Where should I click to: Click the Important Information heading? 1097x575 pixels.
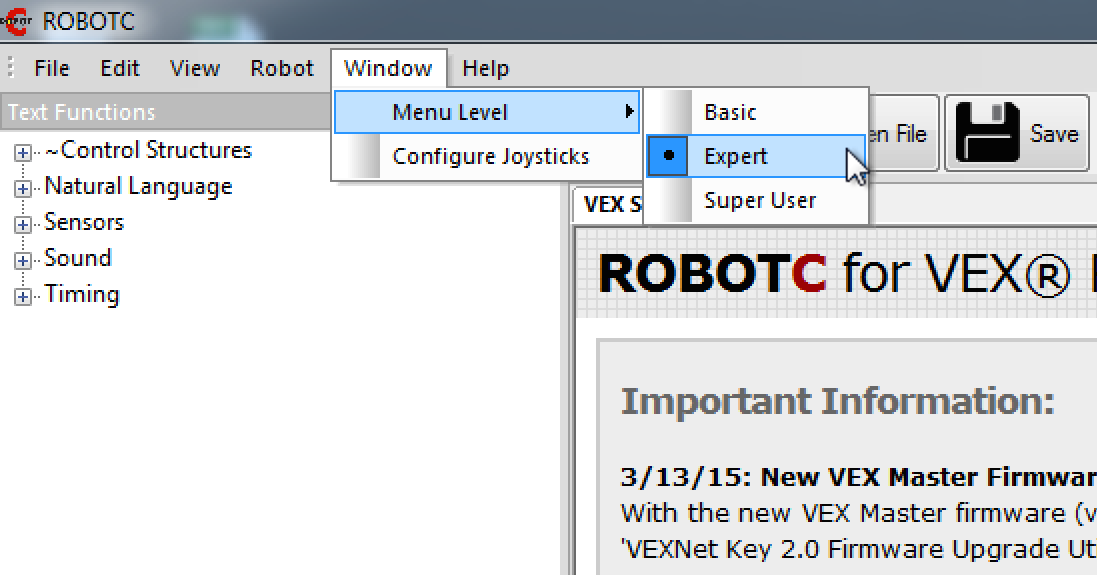click(x=837, y=402)
